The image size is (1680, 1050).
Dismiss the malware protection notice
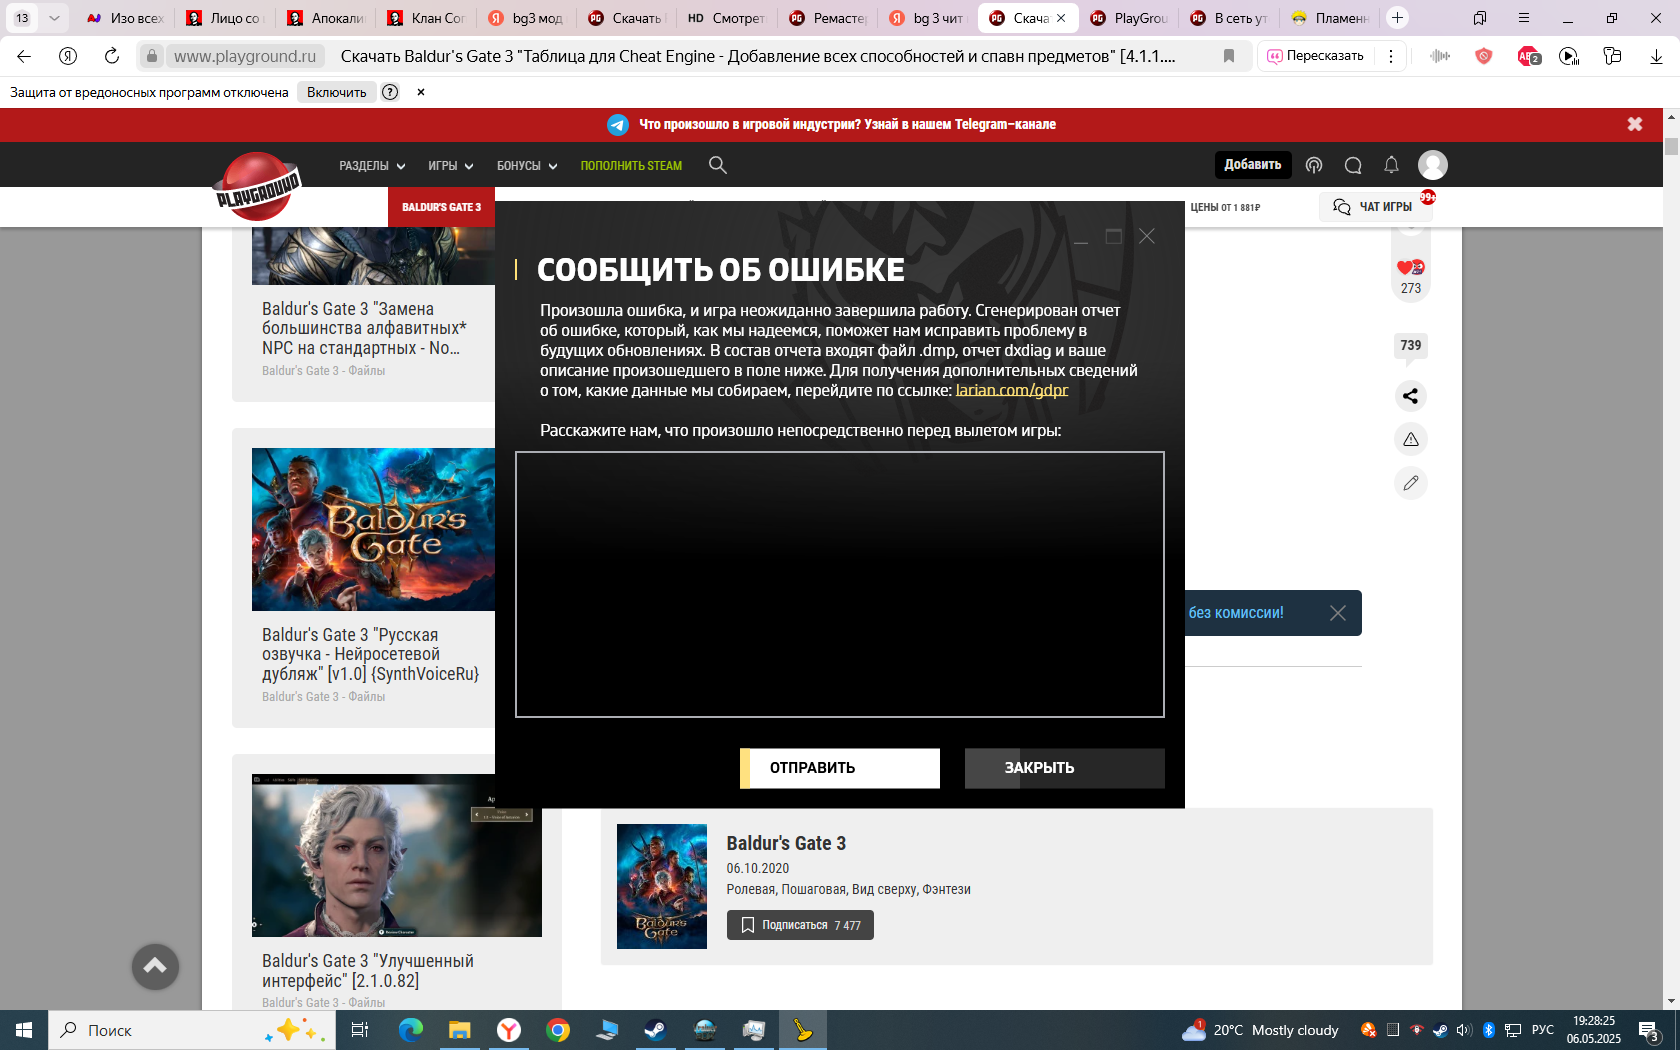pyautogui.click(x=421, y=92)
